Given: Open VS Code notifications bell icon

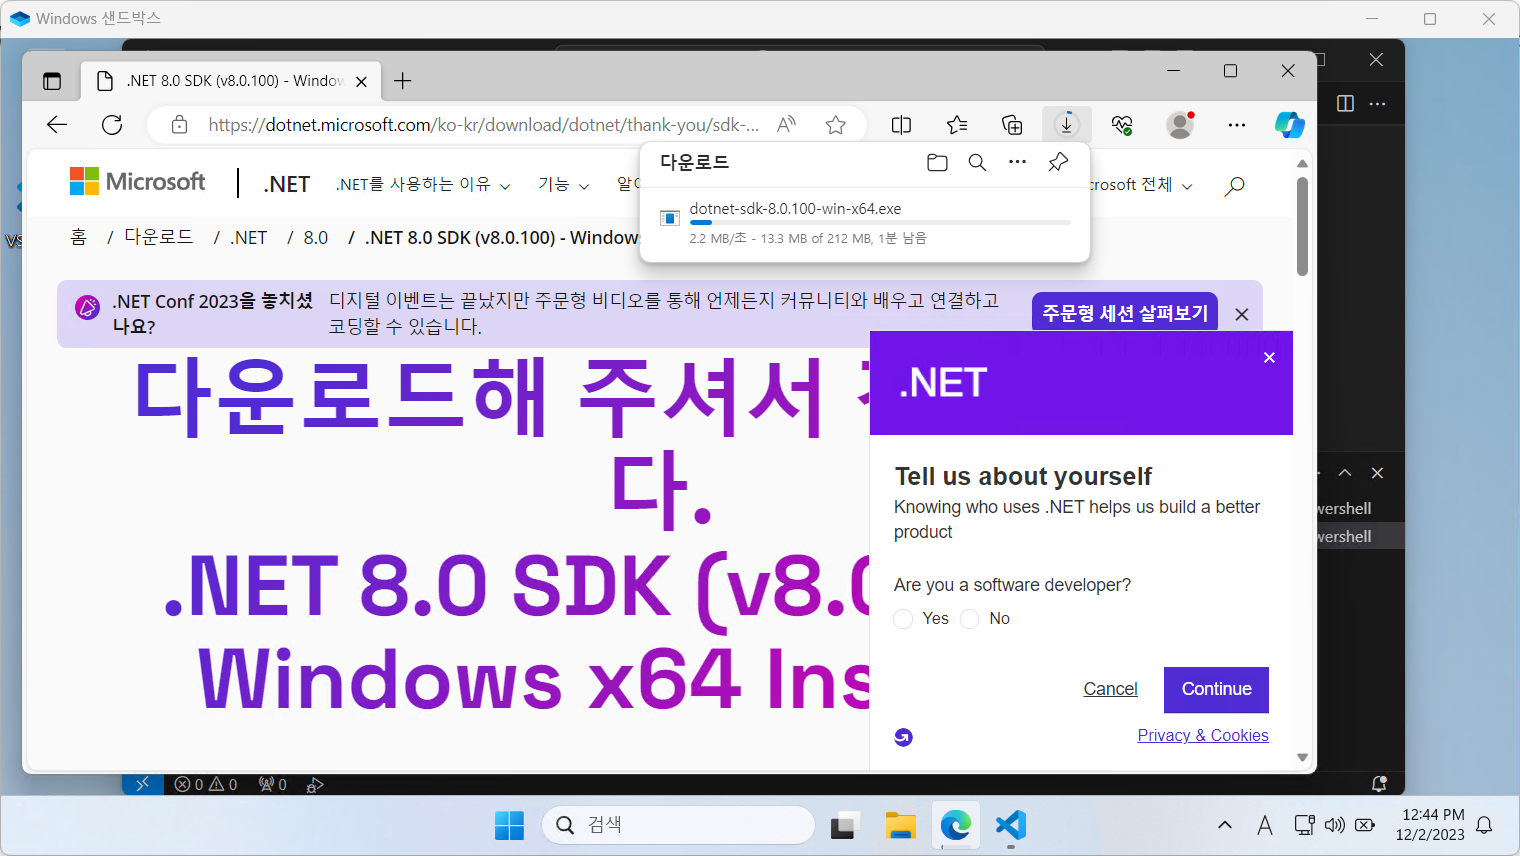Looking at the screenshot, I should [x=1379, y=784].
